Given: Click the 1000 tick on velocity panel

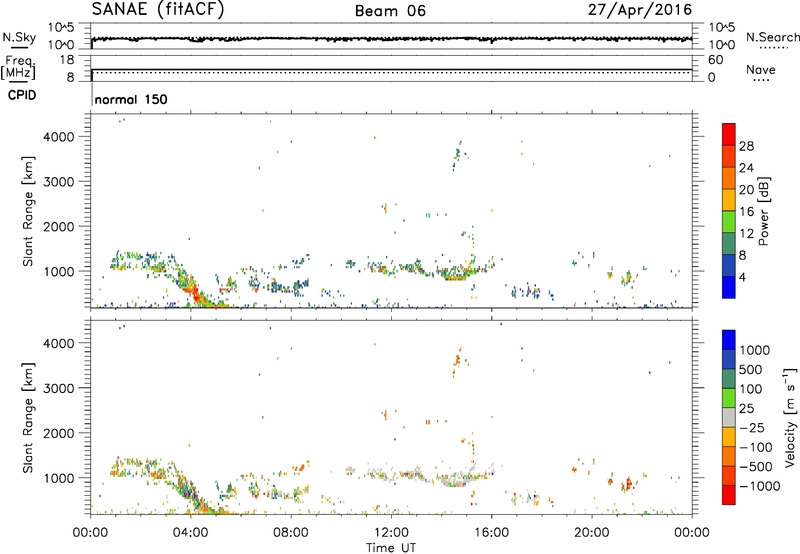Looking at the screenshot, I should click(x=59, y=478).
